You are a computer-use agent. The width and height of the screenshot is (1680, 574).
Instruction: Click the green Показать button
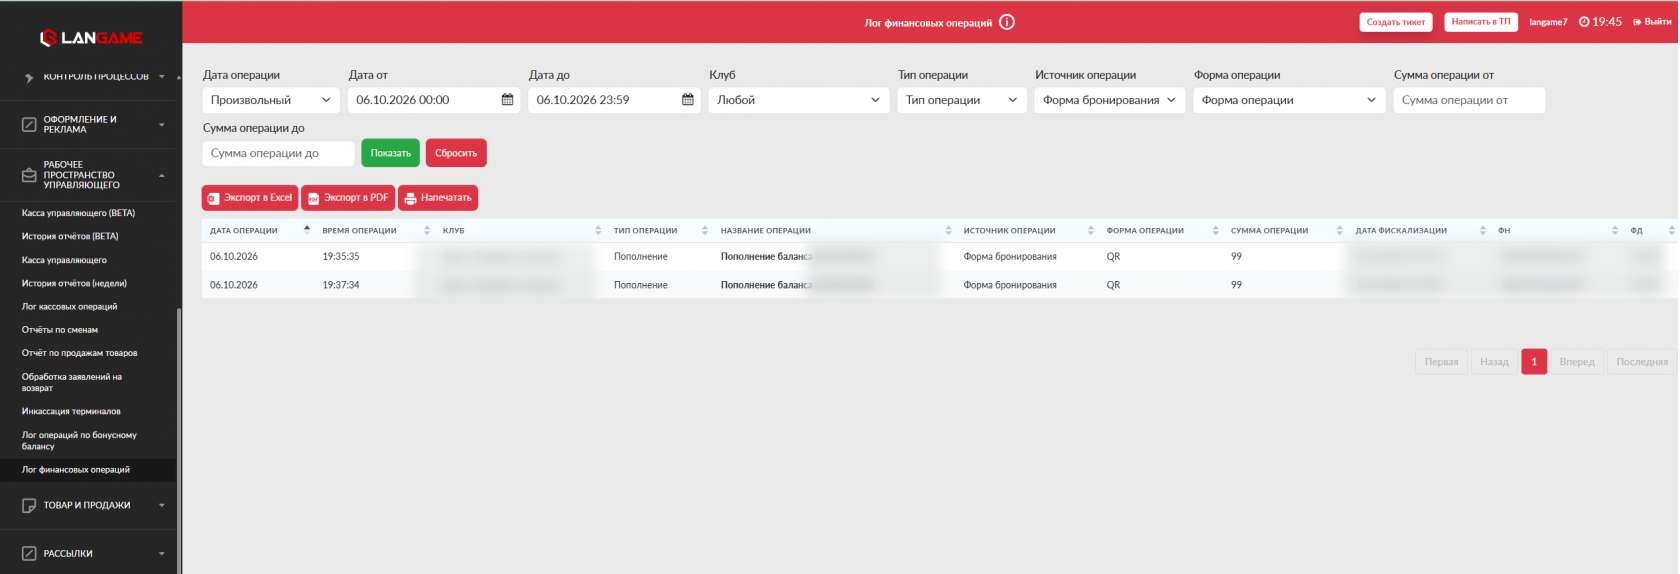point(390,153)
